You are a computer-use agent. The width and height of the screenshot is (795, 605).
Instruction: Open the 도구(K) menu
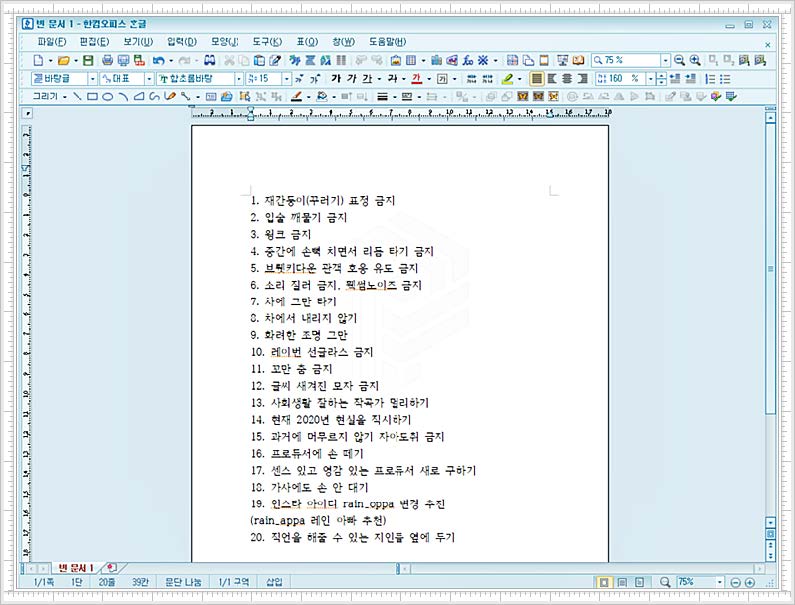(267, 42)
